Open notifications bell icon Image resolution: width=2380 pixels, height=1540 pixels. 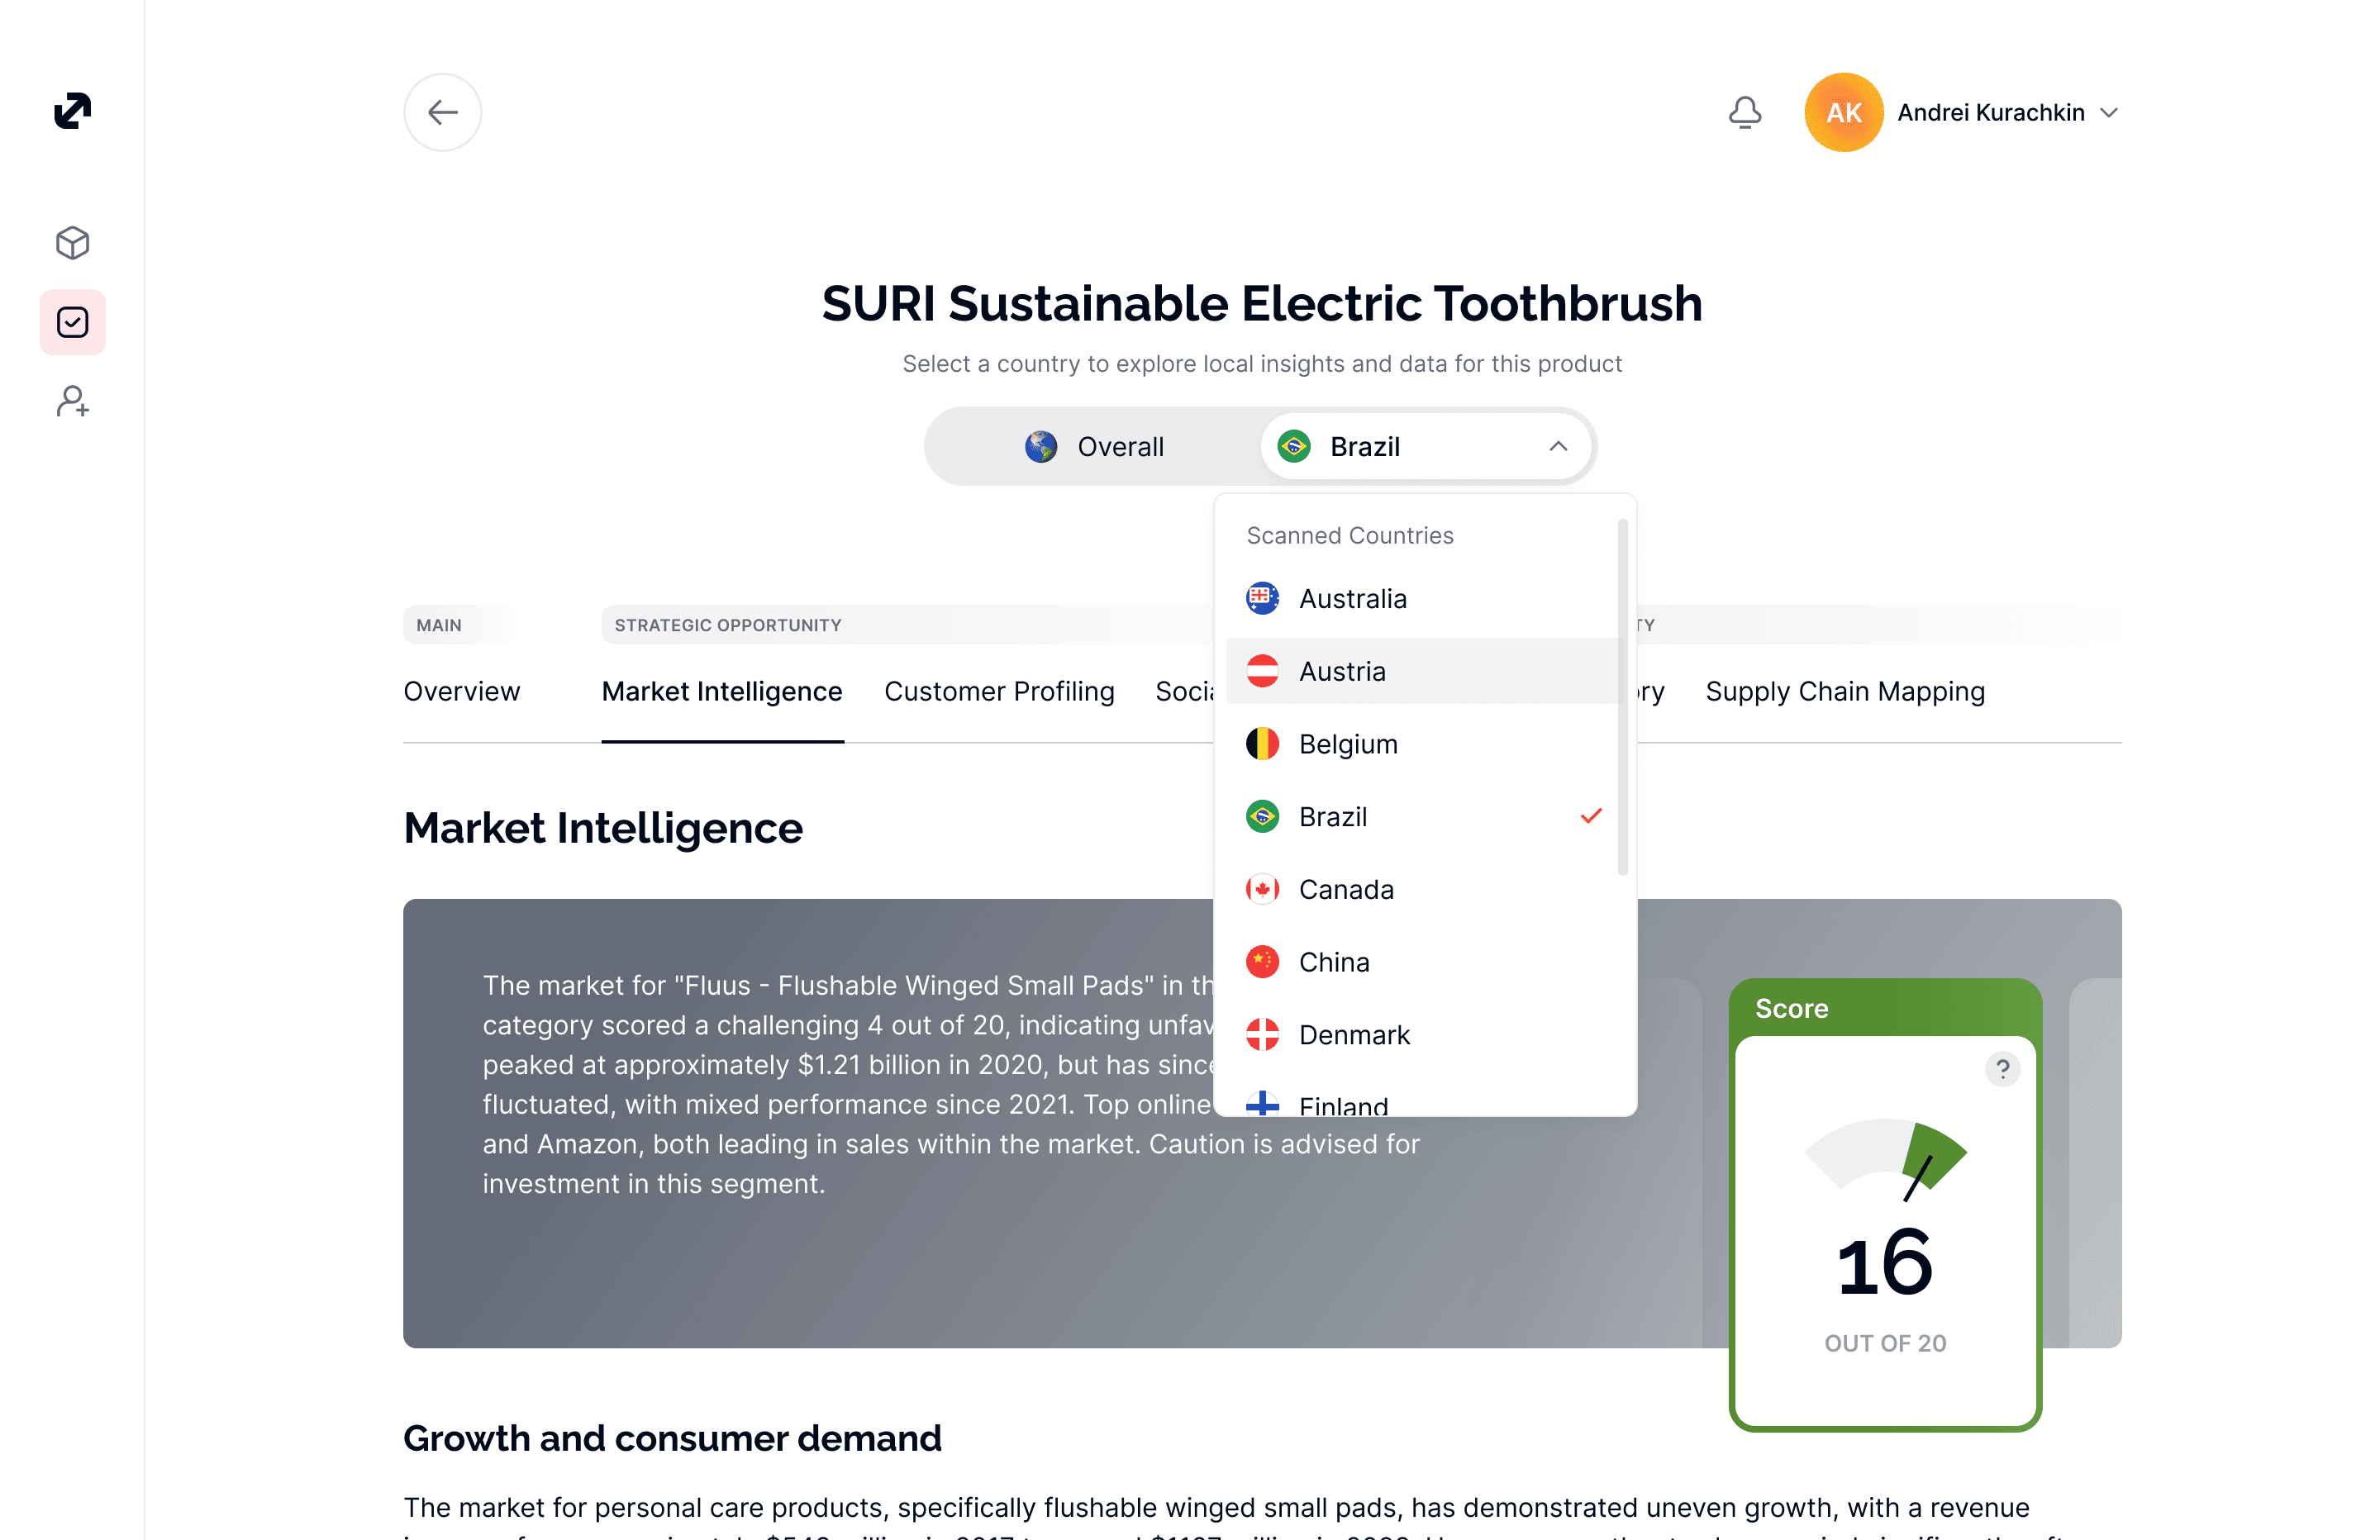(1744, 112)
